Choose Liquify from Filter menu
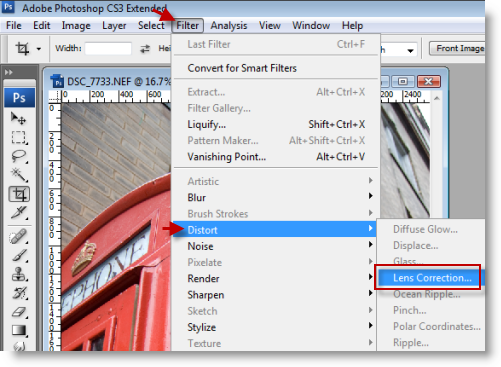Image resolution: width=501 pixels, height=367 pixels. [x=276, y=124]
